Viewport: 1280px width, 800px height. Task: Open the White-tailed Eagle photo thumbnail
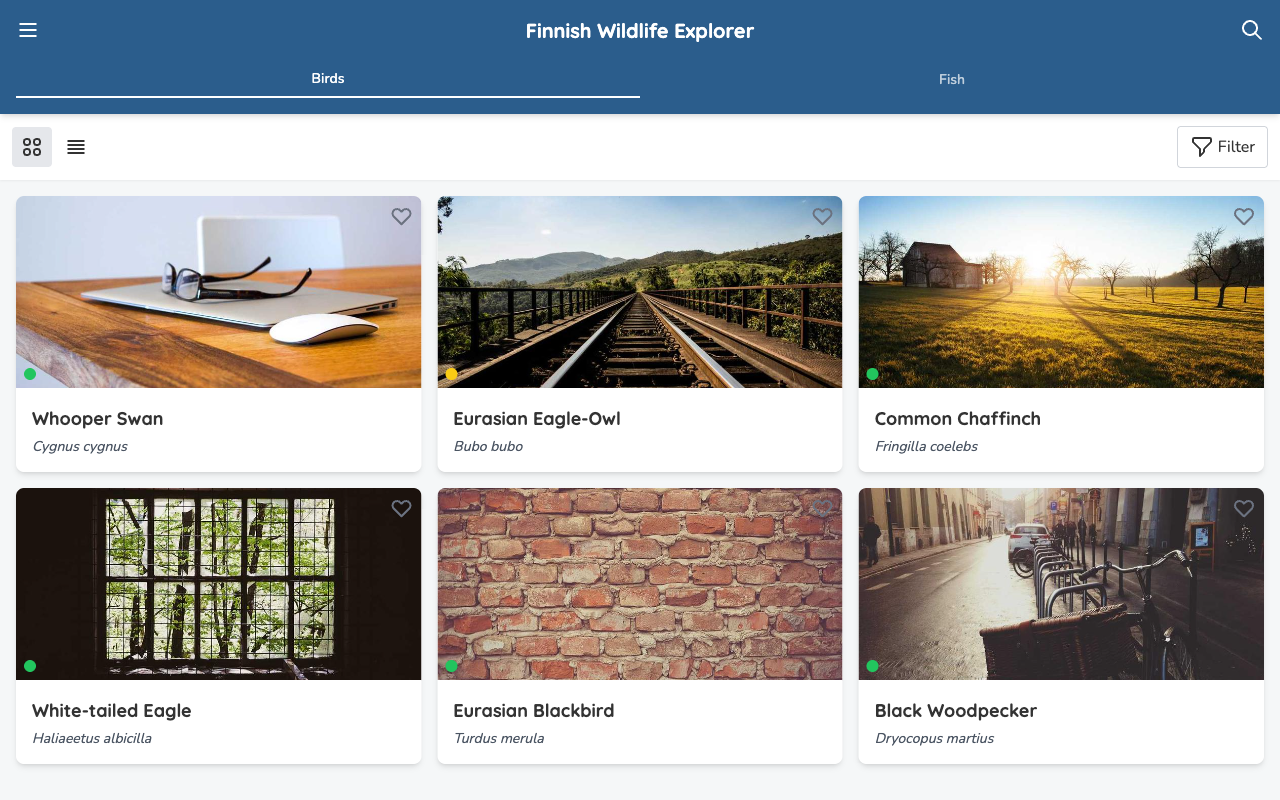point(218,583)
